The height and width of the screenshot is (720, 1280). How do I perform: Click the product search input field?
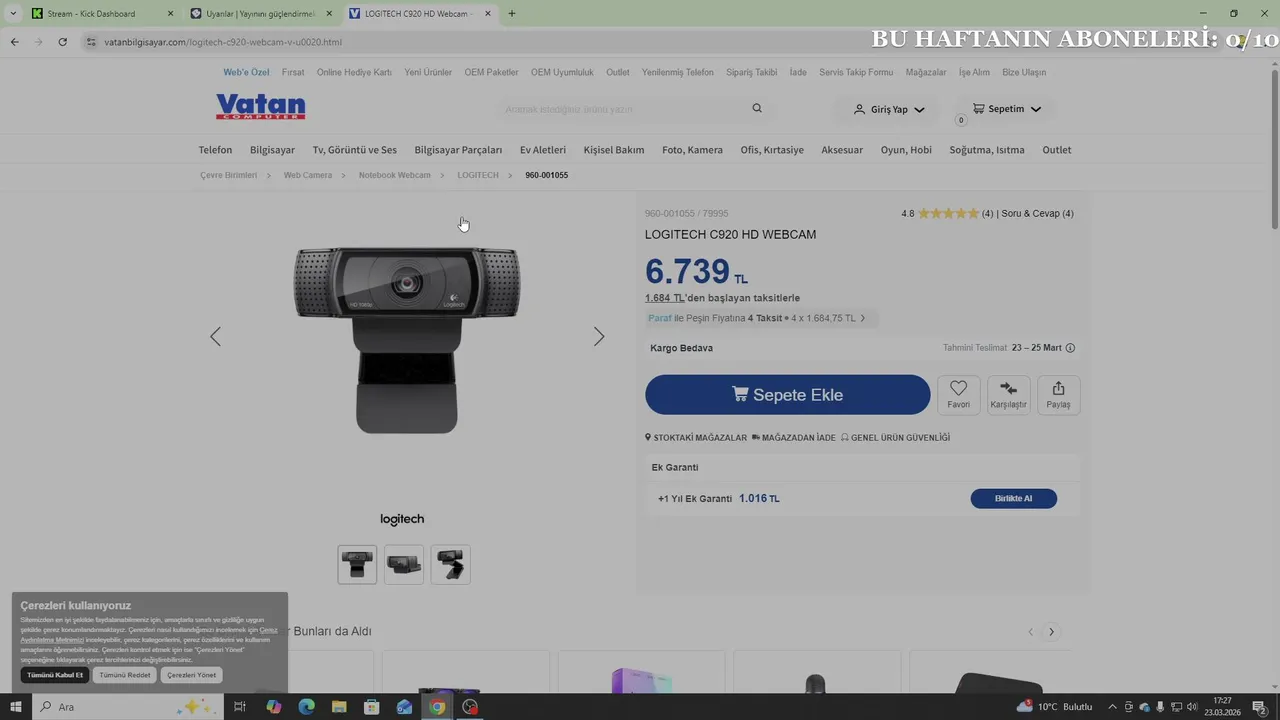point(622,109)
